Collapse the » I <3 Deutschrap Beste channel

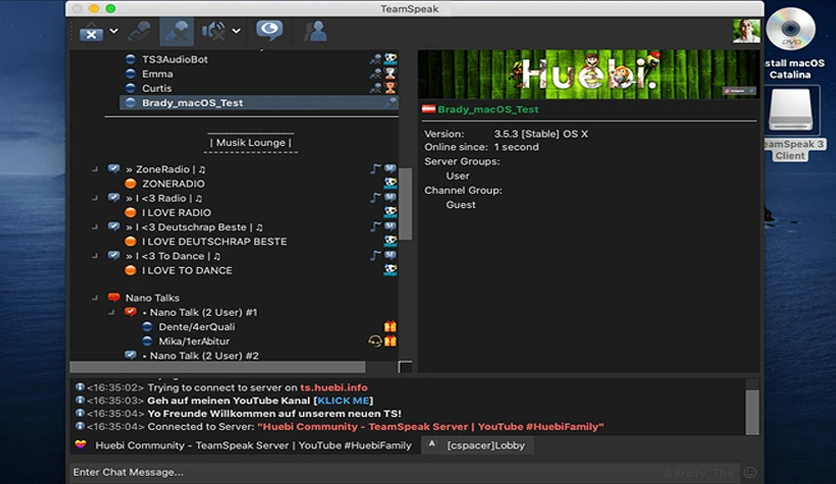click(x=95, y=227)
